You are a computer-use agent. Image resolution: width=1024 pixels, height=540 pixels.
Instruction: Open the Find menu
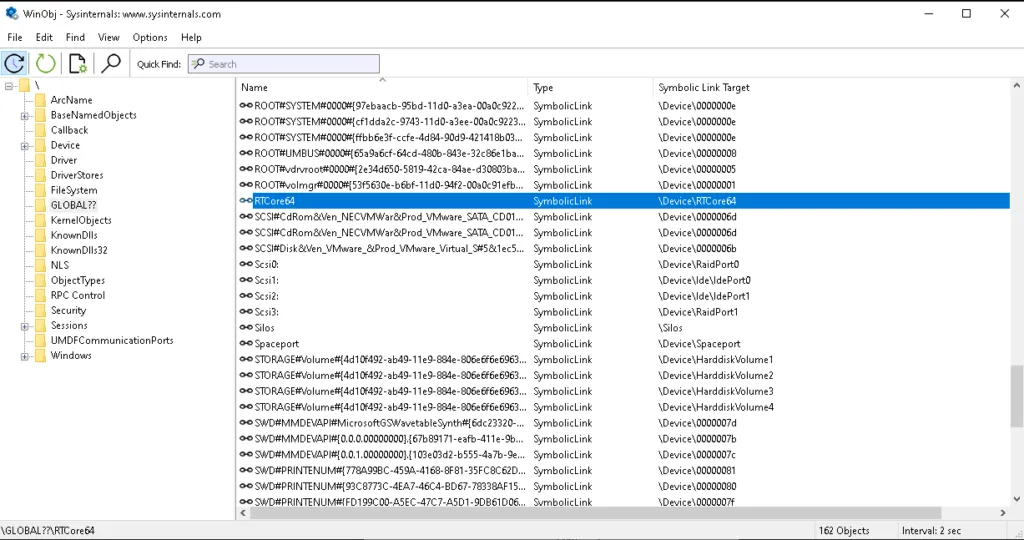coord(75,37)
